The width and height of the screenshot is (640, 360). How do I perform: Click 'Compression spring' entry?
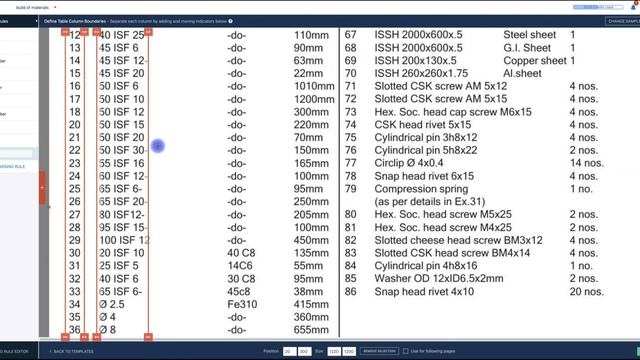(421, 189)
